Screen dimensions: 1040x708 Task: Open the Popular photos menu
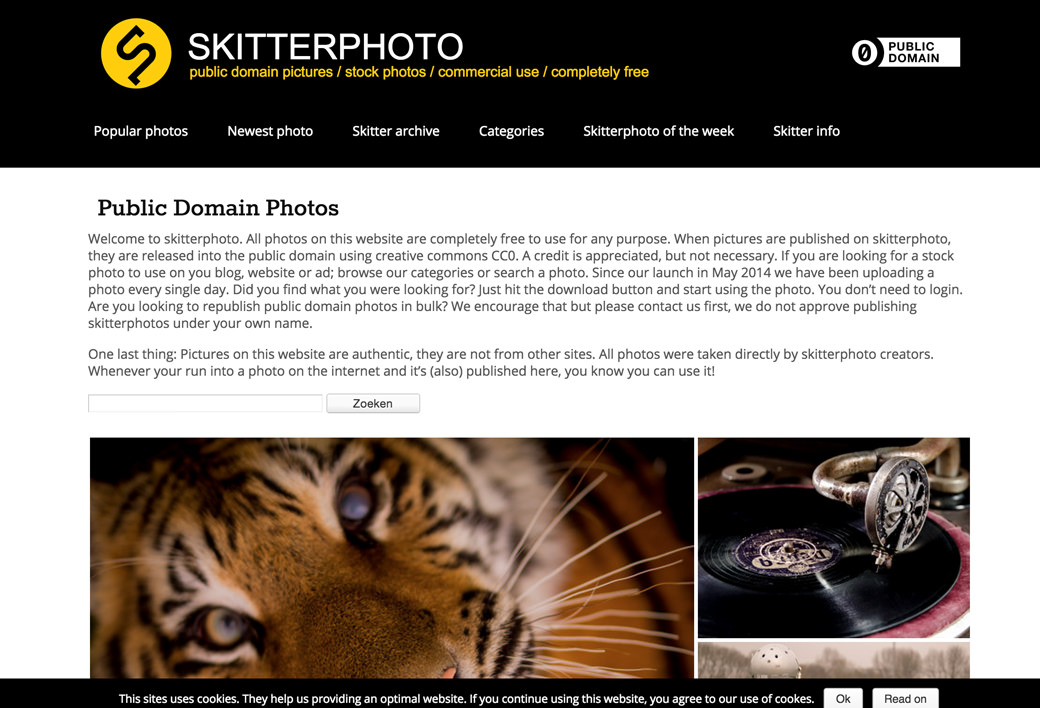click(141, 131)
